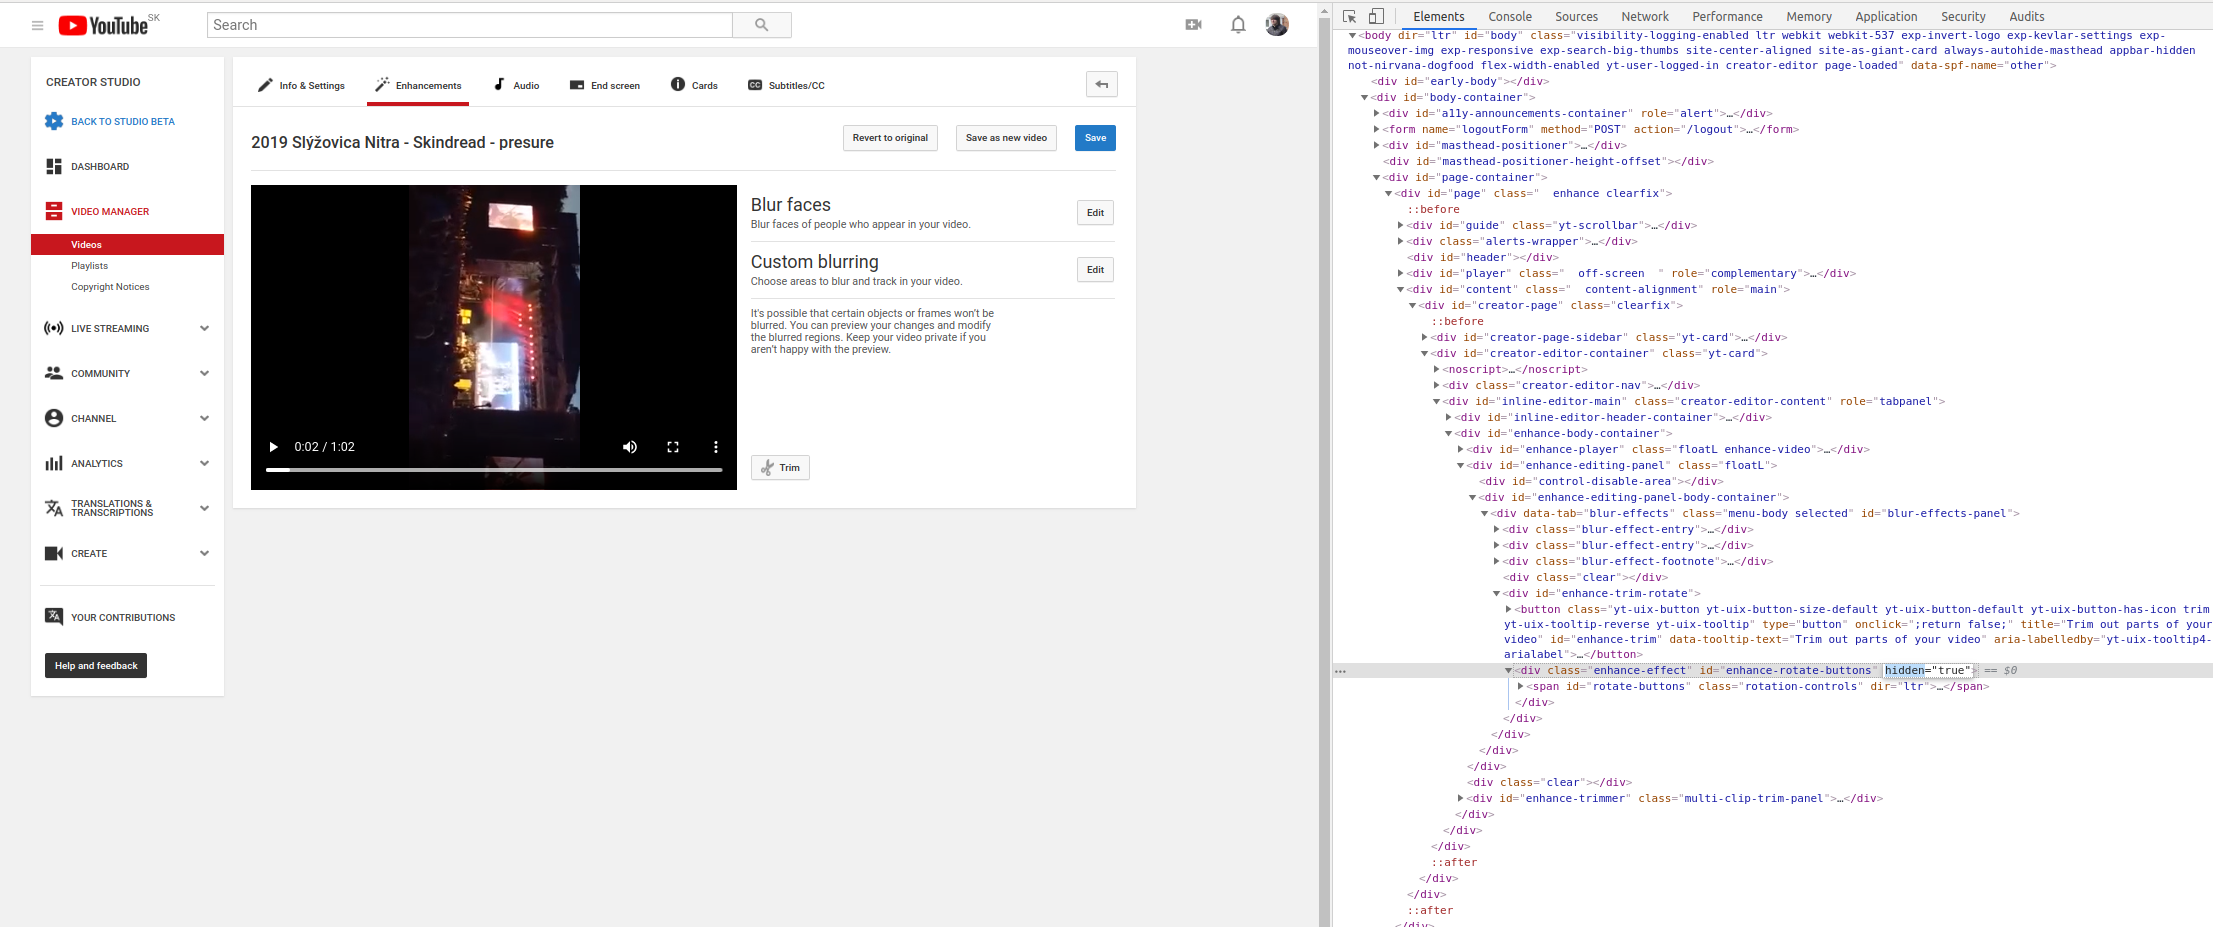Select the DevTools inspect element tool
The width and height of the screenshot is (2213, 927).
[1350, 16]
